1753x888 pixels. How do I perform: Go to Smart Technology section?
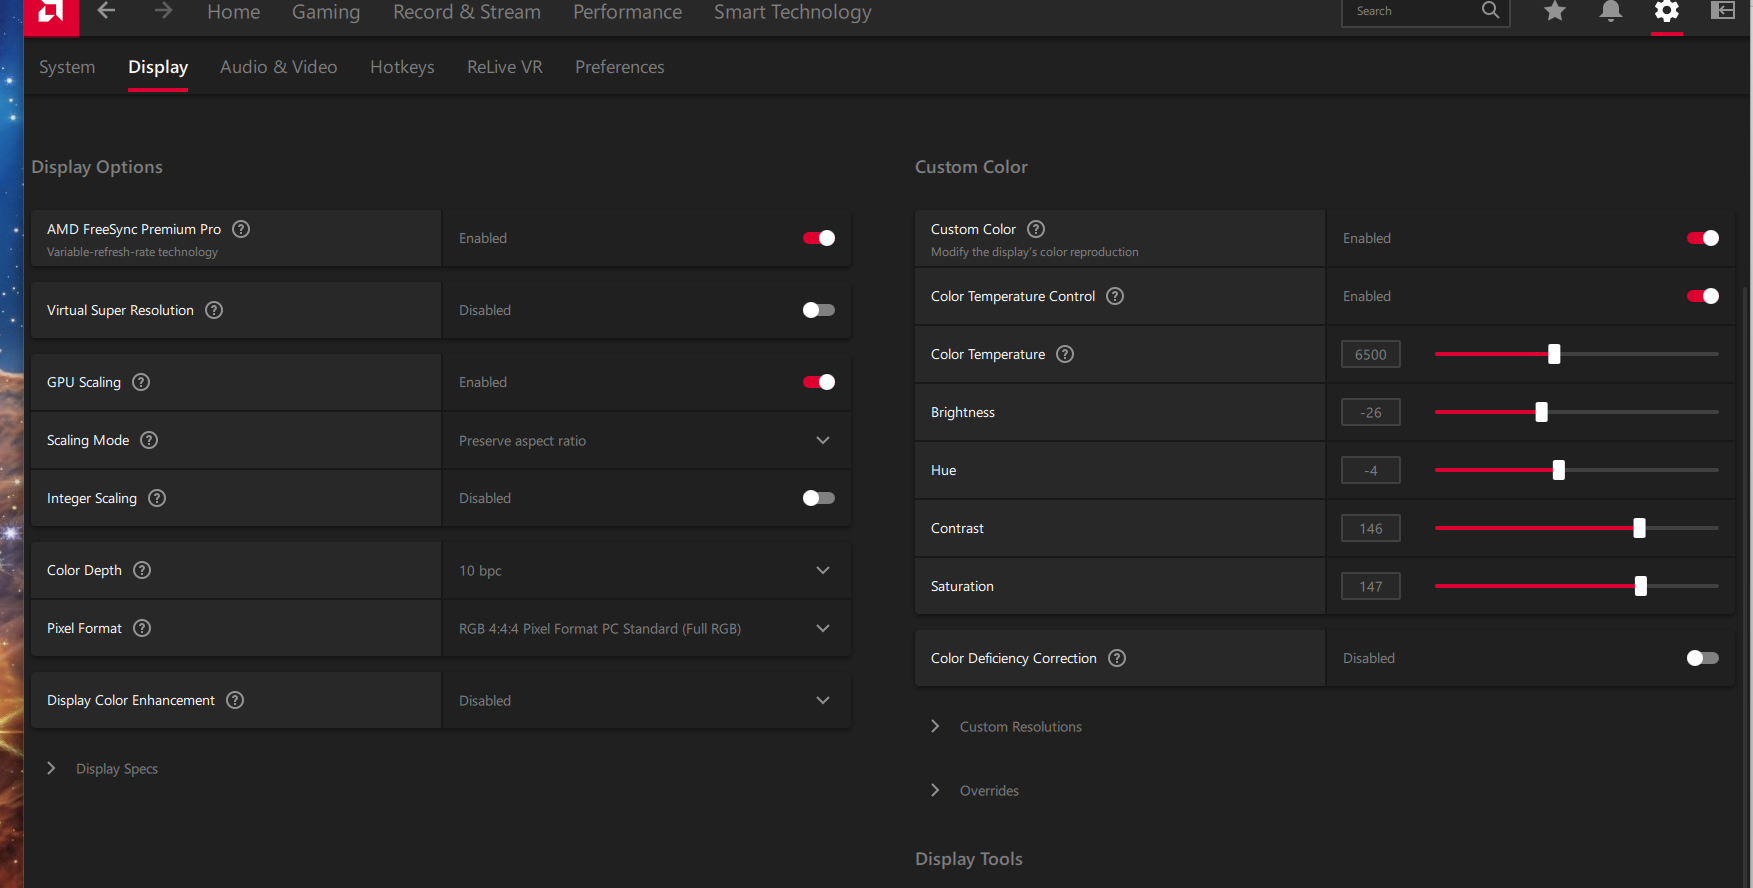[793, 12]
